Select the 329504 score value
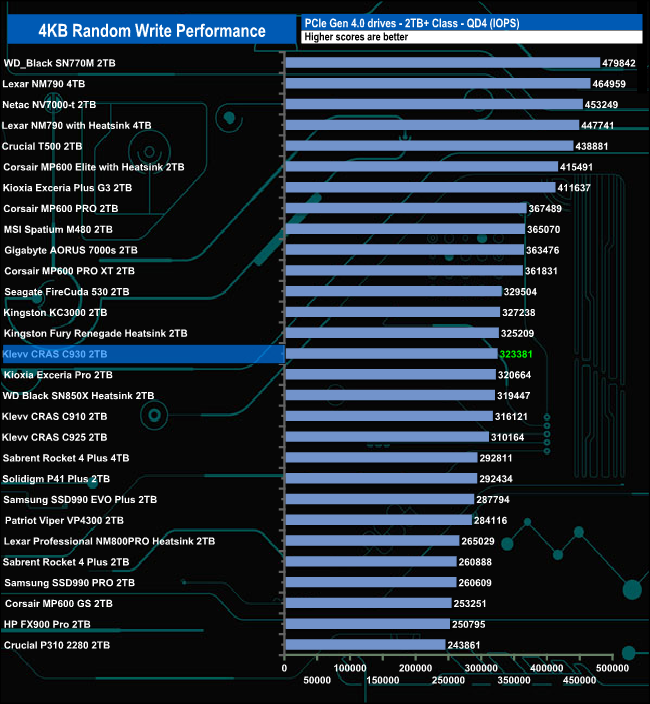This screenshot has width=650, height=704. (520, 292)
